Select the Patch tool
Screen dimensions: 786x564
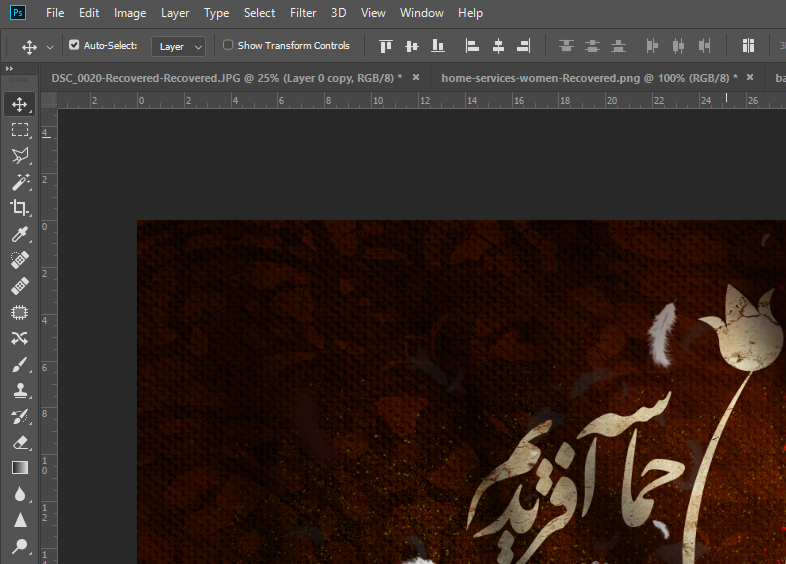[x=20, y=312]
